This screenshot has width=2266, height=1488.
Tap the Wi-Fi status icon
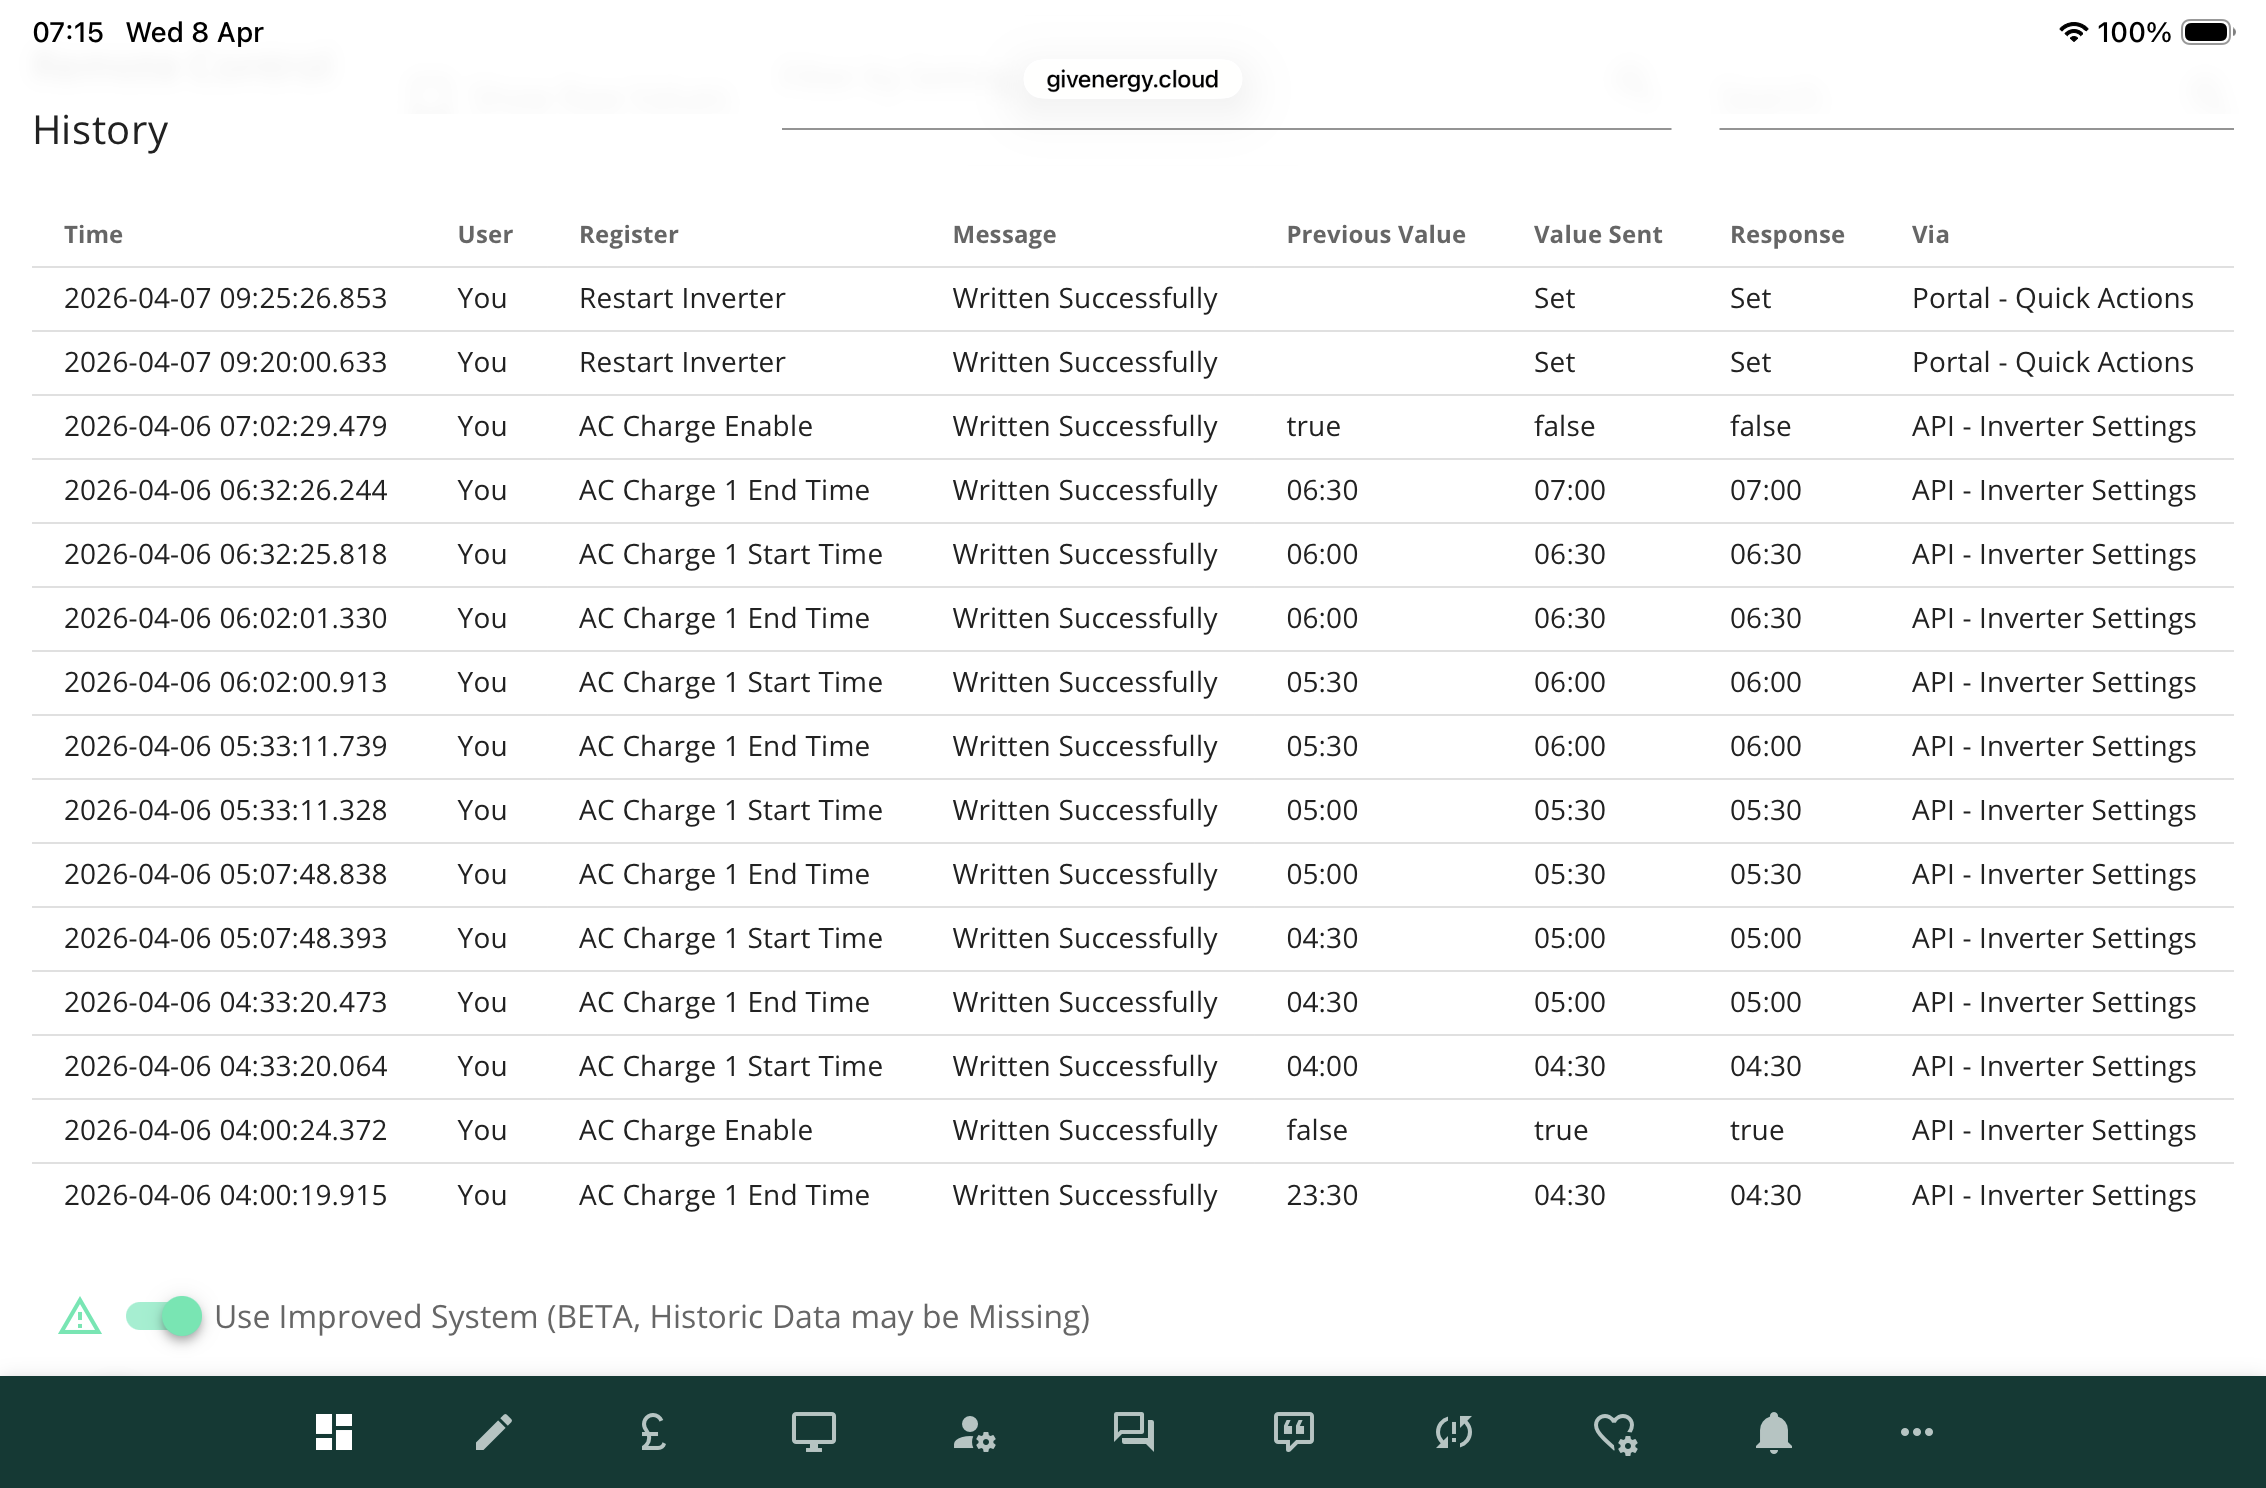click(2073, 32)
